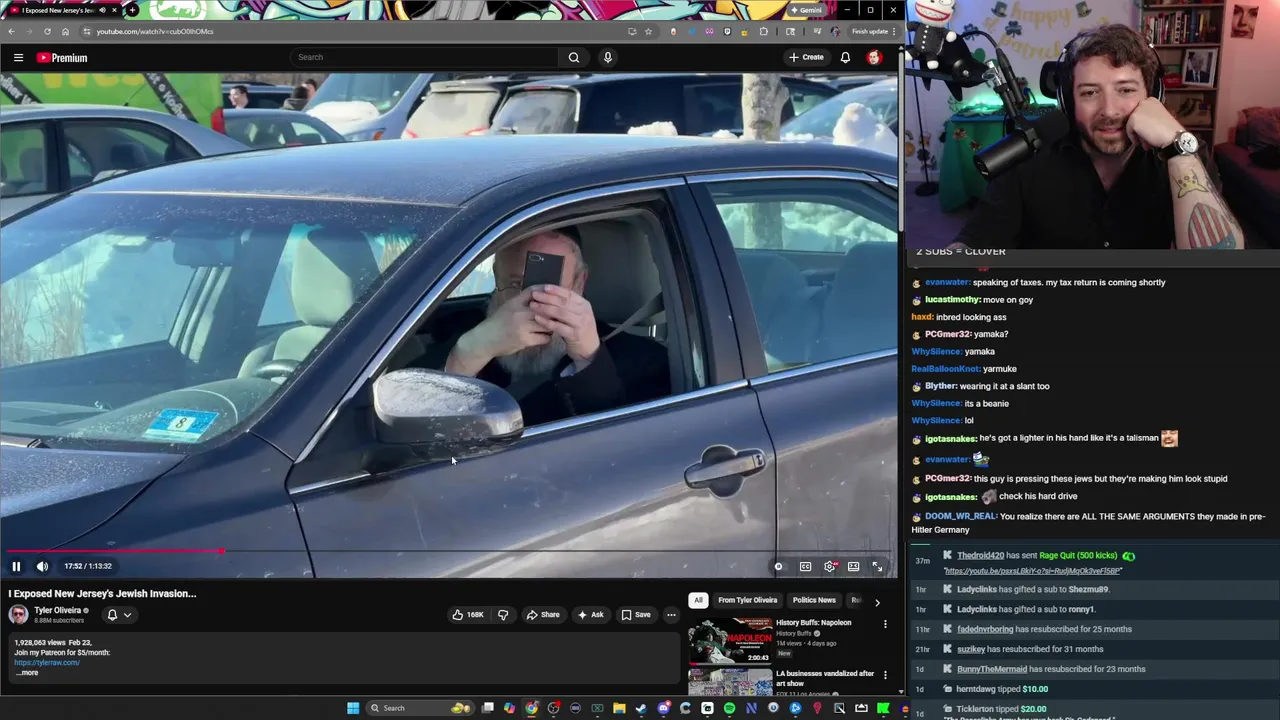Open the player settings gear

[830, 566]
